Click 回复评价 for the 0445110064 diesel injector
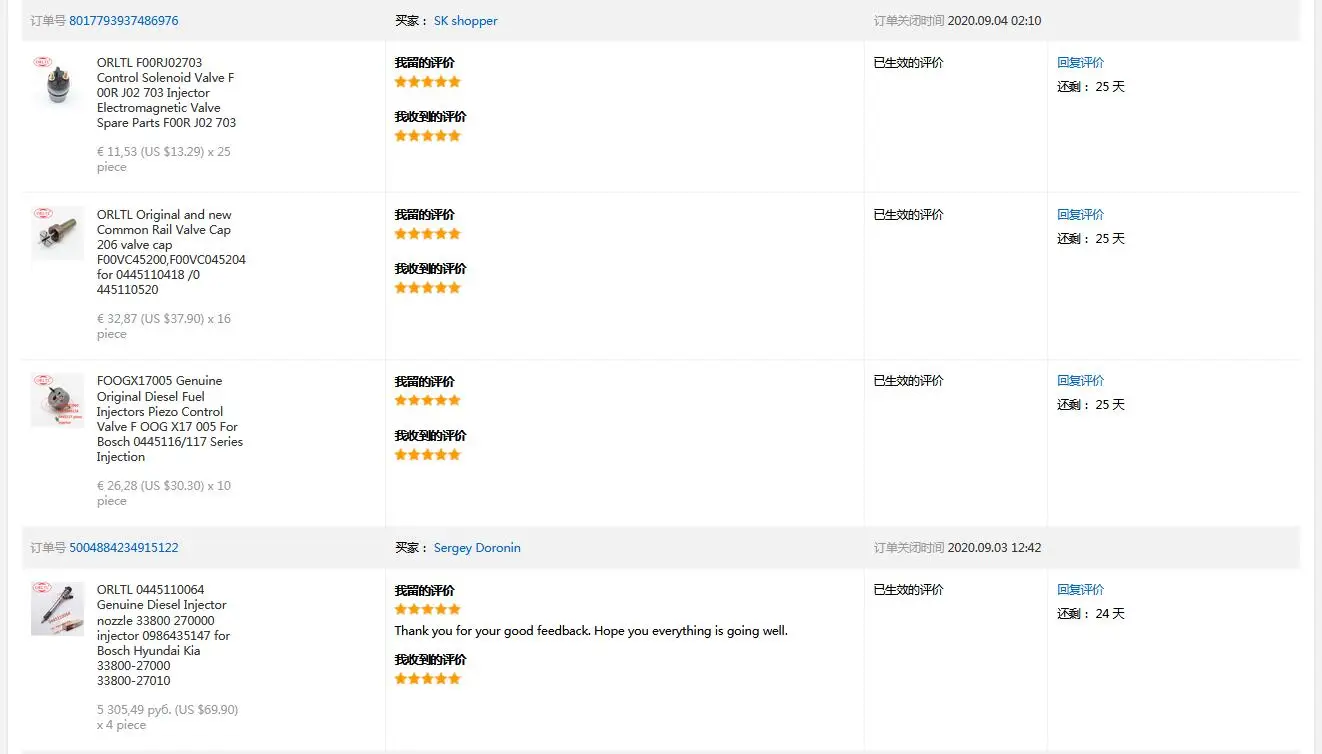1322x754 pixels. click(1080, 590)
